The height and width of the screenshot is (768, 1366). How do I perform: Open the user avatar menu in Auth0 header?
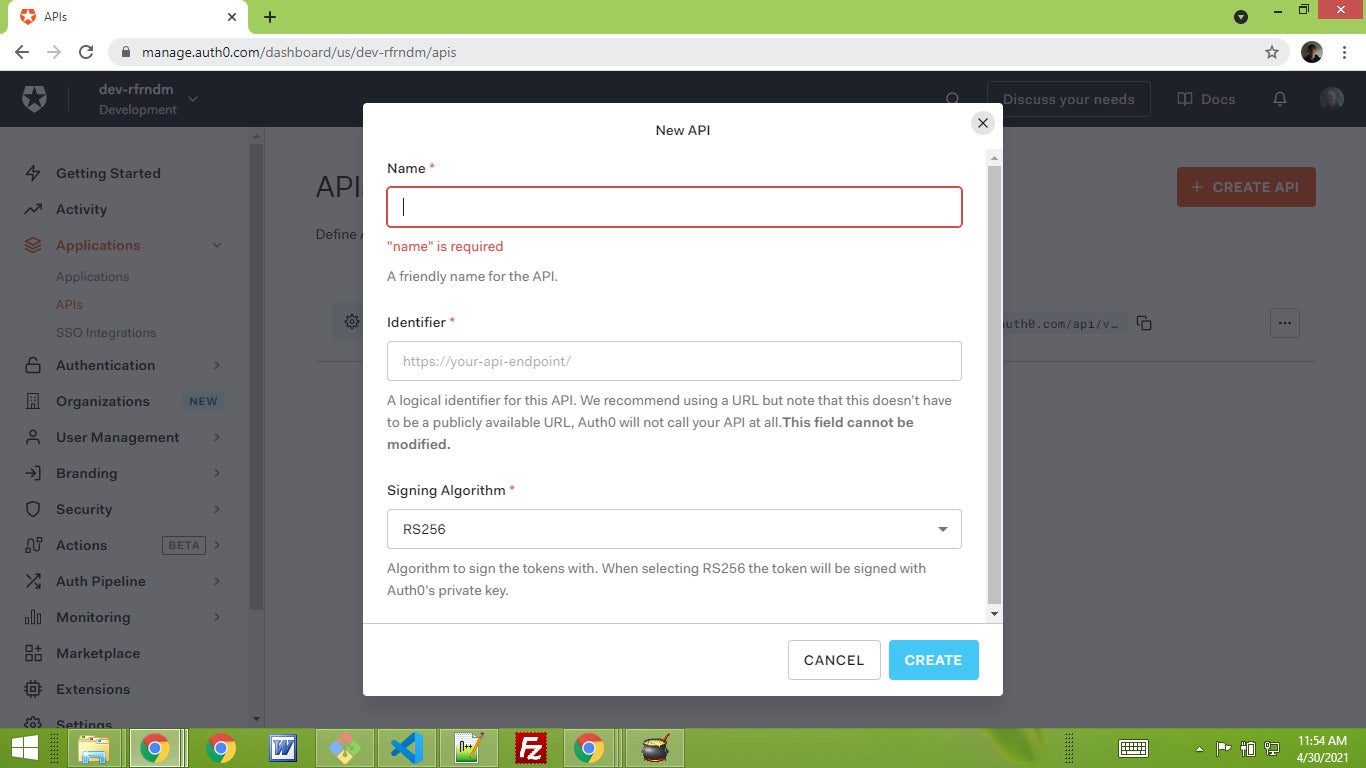click(x=1332, y=99)
